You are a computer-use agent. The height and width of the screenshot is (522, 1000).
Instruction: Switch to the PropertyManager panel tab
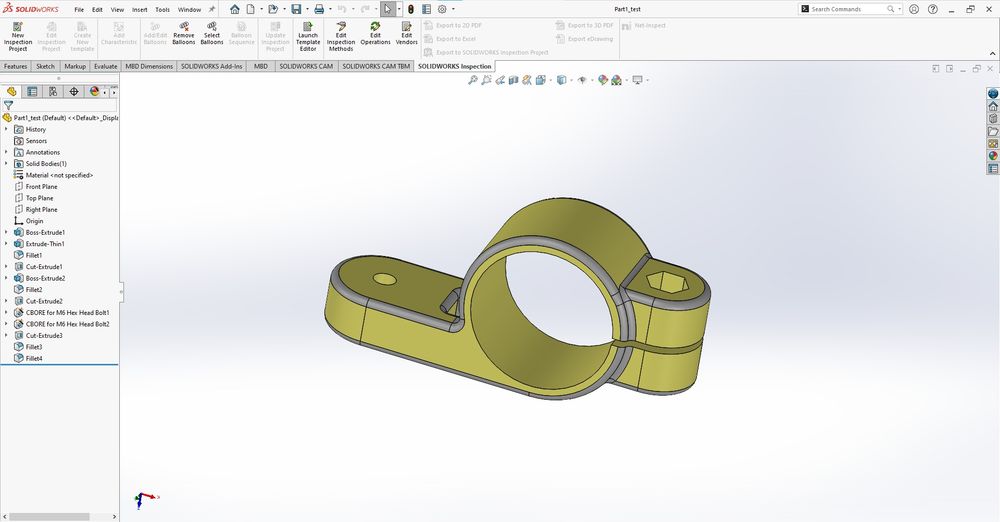point(32,91)
